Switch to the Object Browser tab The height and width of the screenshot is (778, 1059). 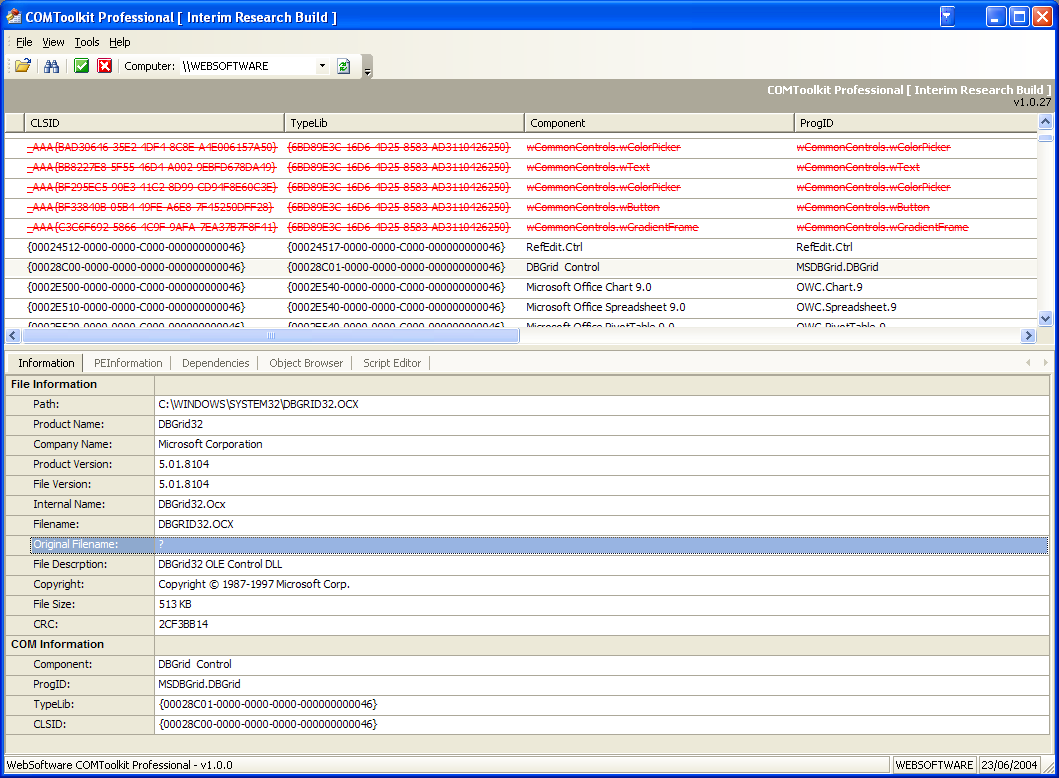pyautogui.click(x=306, y=363)
